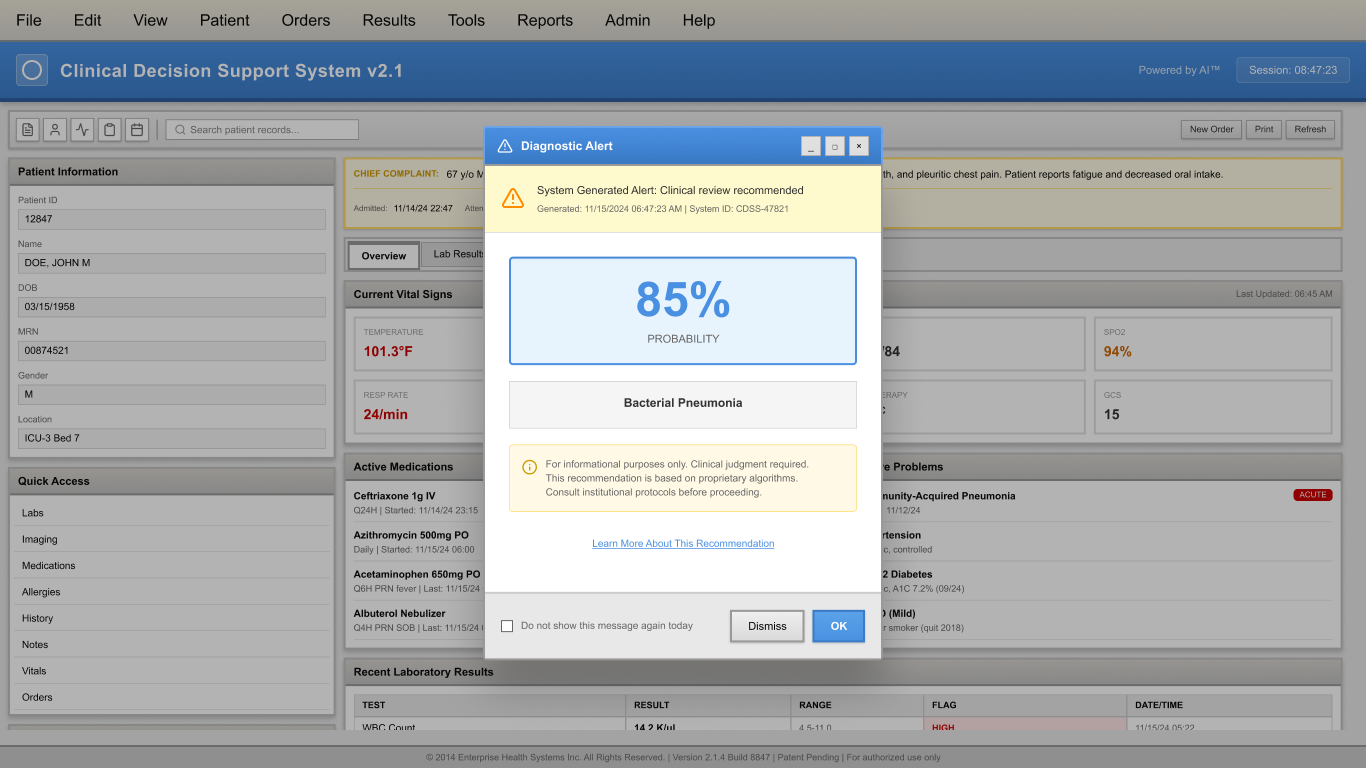
Task: Open the Reports menu
Action: coord(545,20)
